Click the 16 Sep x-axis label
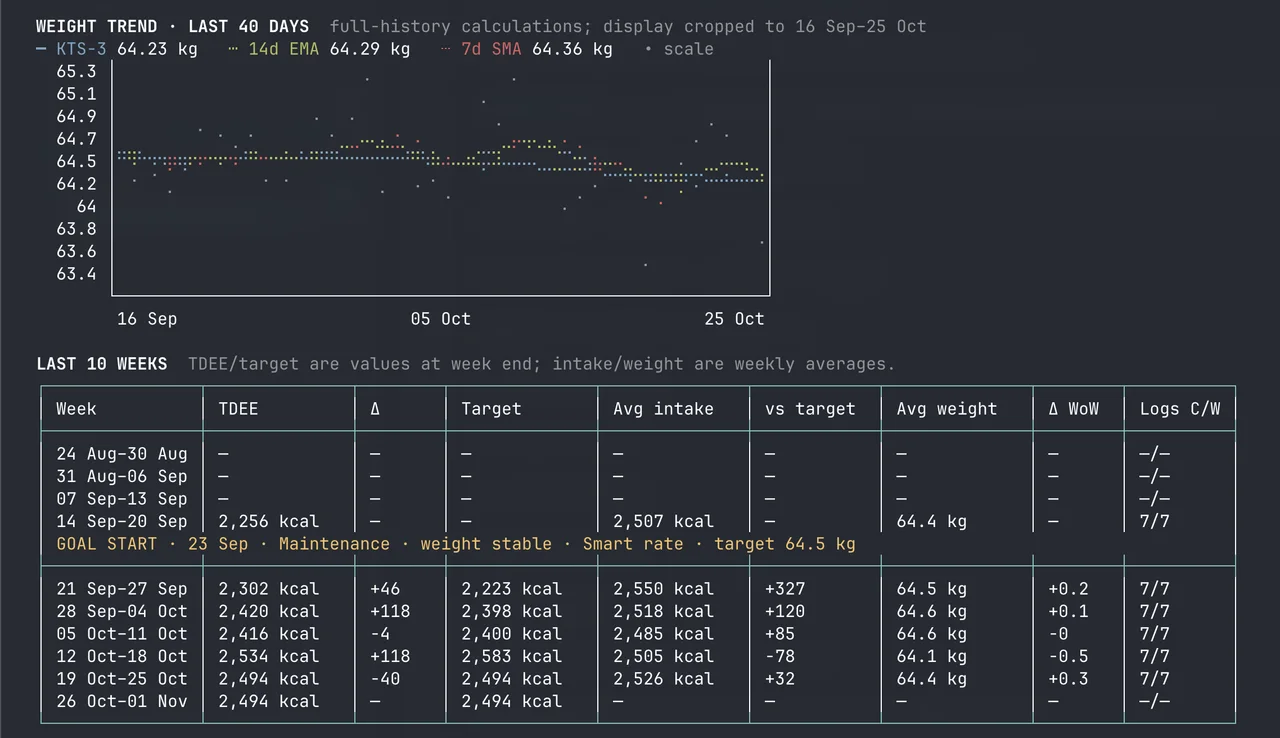Viewport: 1280px width, 738px height. click(x=147, y=319)
